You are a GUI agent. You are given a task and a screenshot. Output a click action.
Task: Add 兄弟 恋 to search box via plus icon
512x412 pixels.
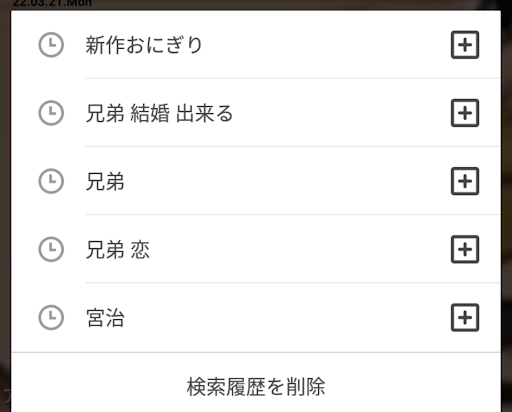(465, 249)
